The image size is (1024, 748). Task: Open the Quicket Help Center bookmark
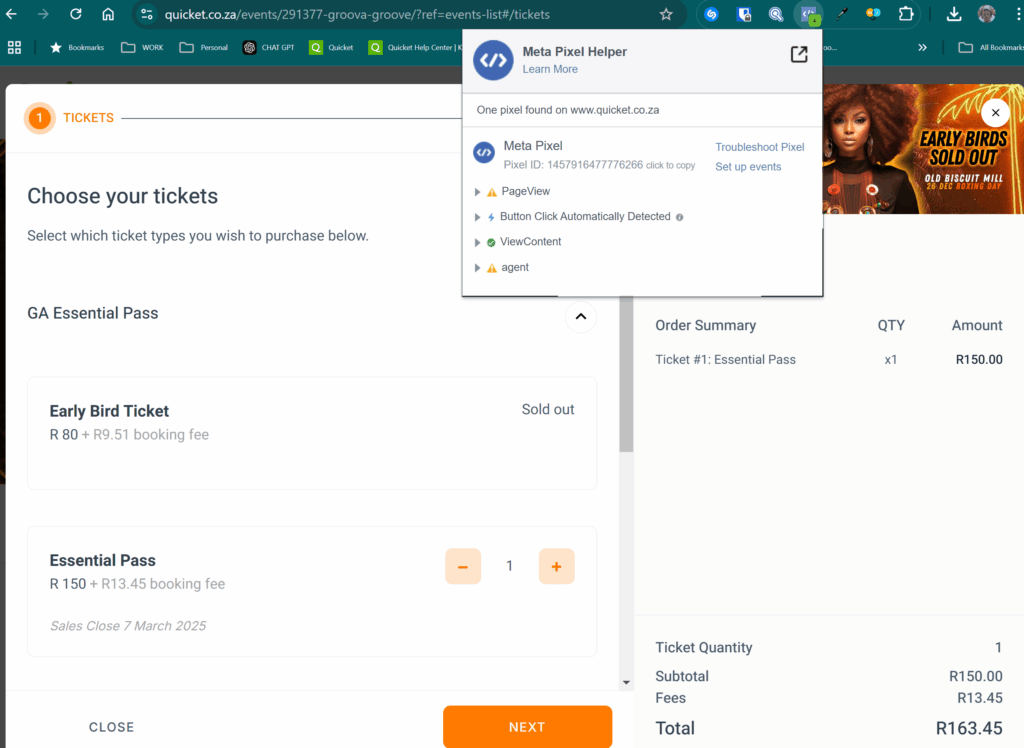pos(414,48)
